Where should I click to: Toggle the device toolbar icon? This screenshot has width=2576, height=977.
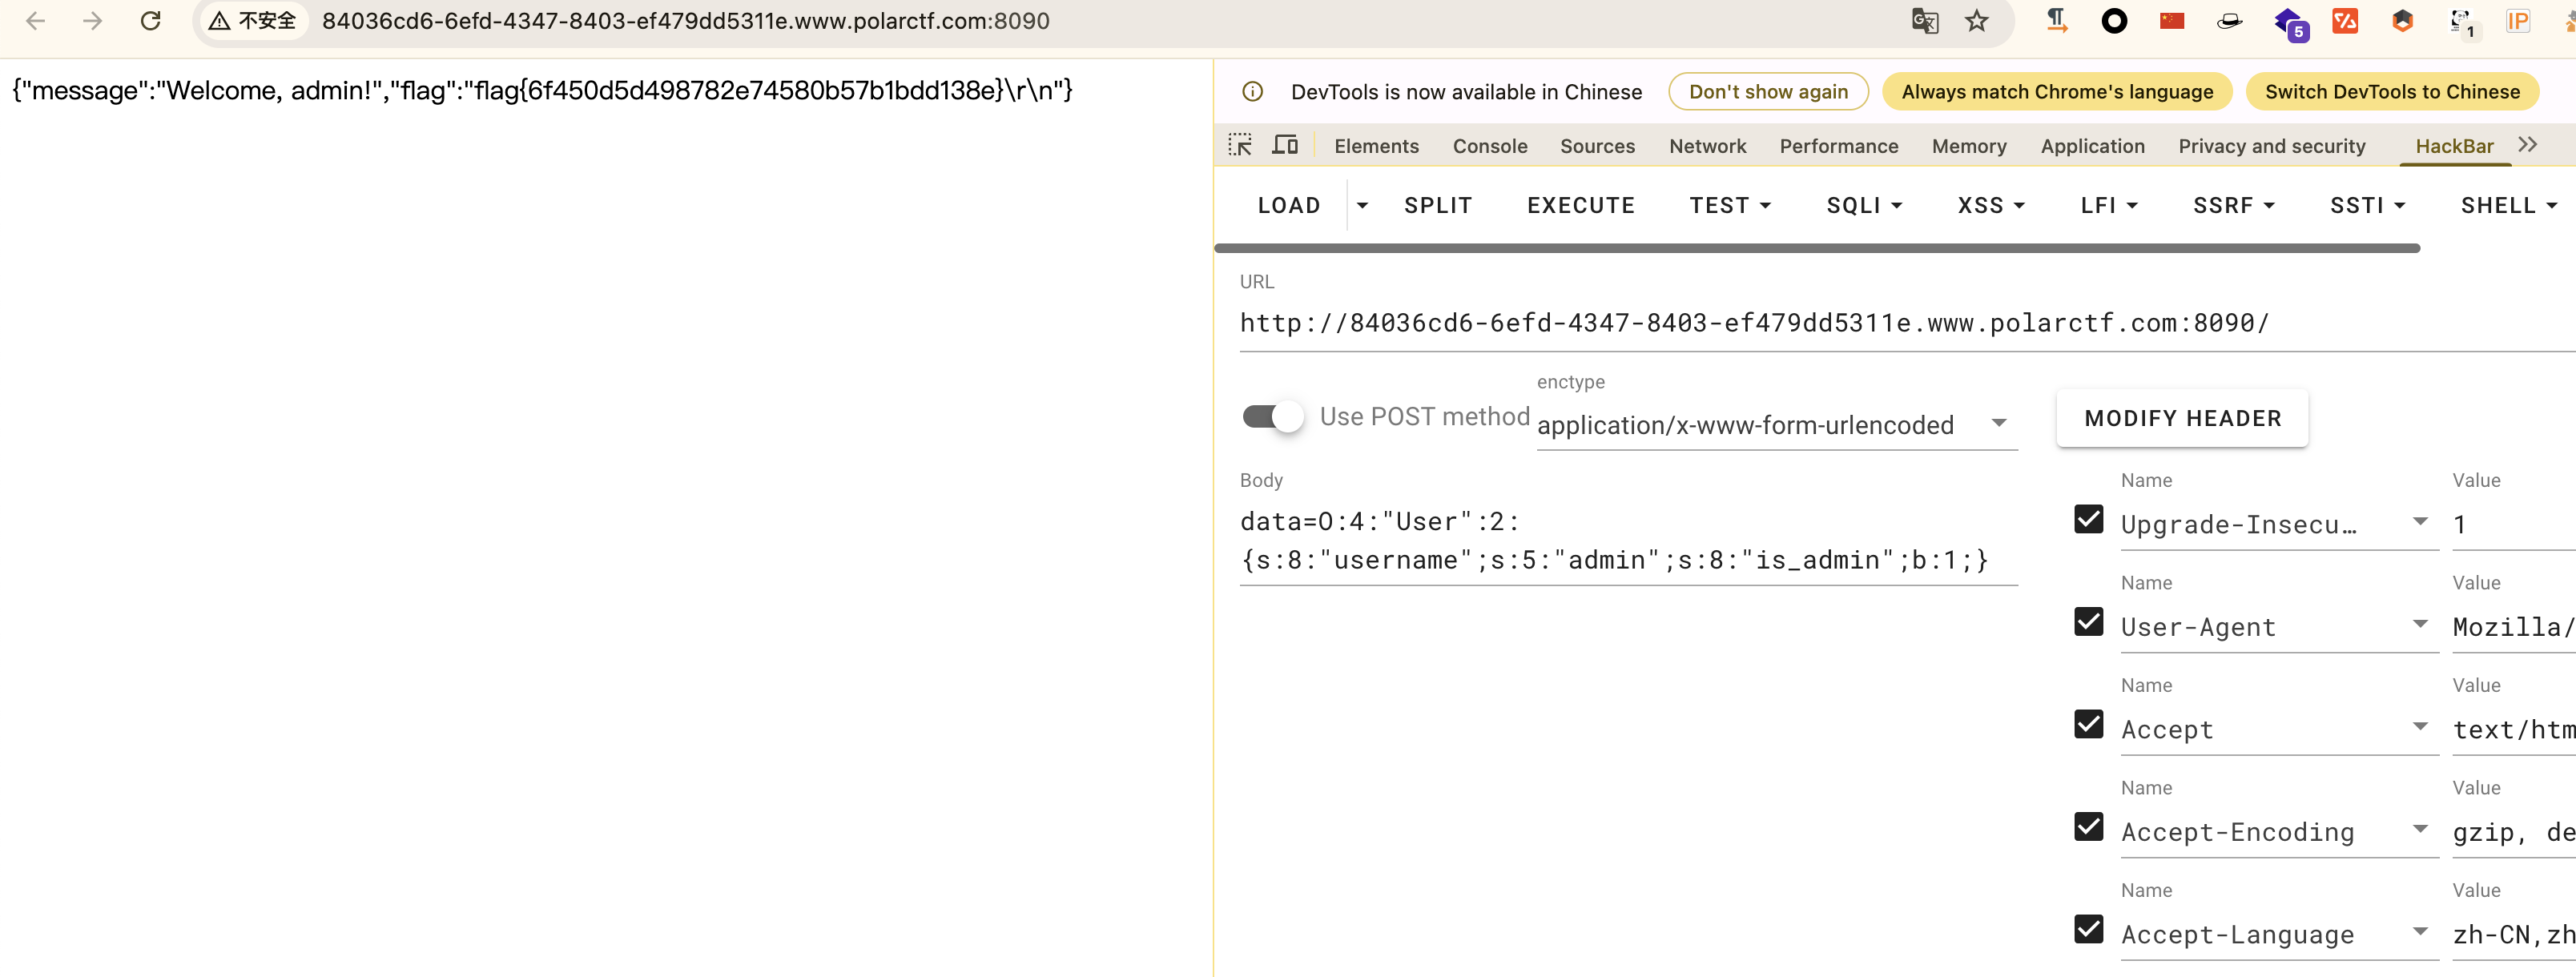pyautogui.click(x=1285, y=146)
